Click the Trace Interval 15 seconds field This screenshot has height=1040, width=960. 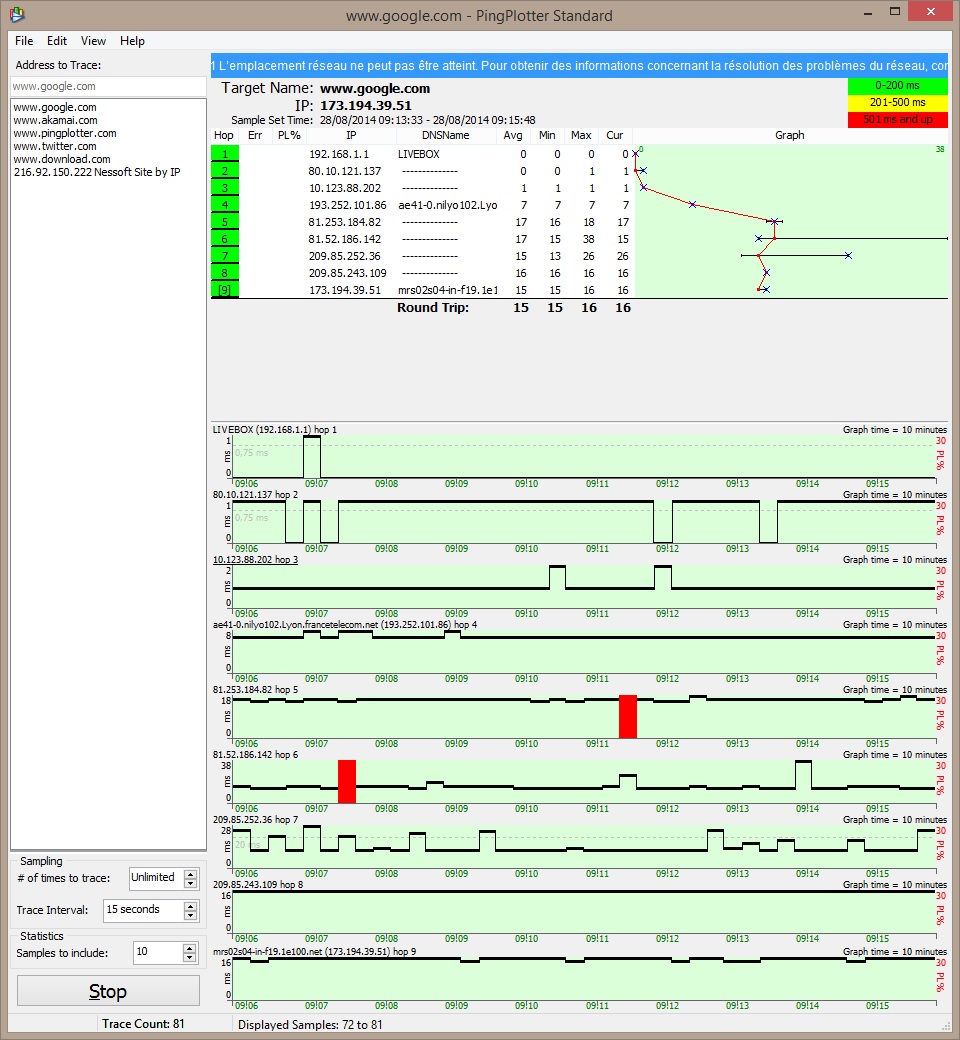tap(143, 910)
